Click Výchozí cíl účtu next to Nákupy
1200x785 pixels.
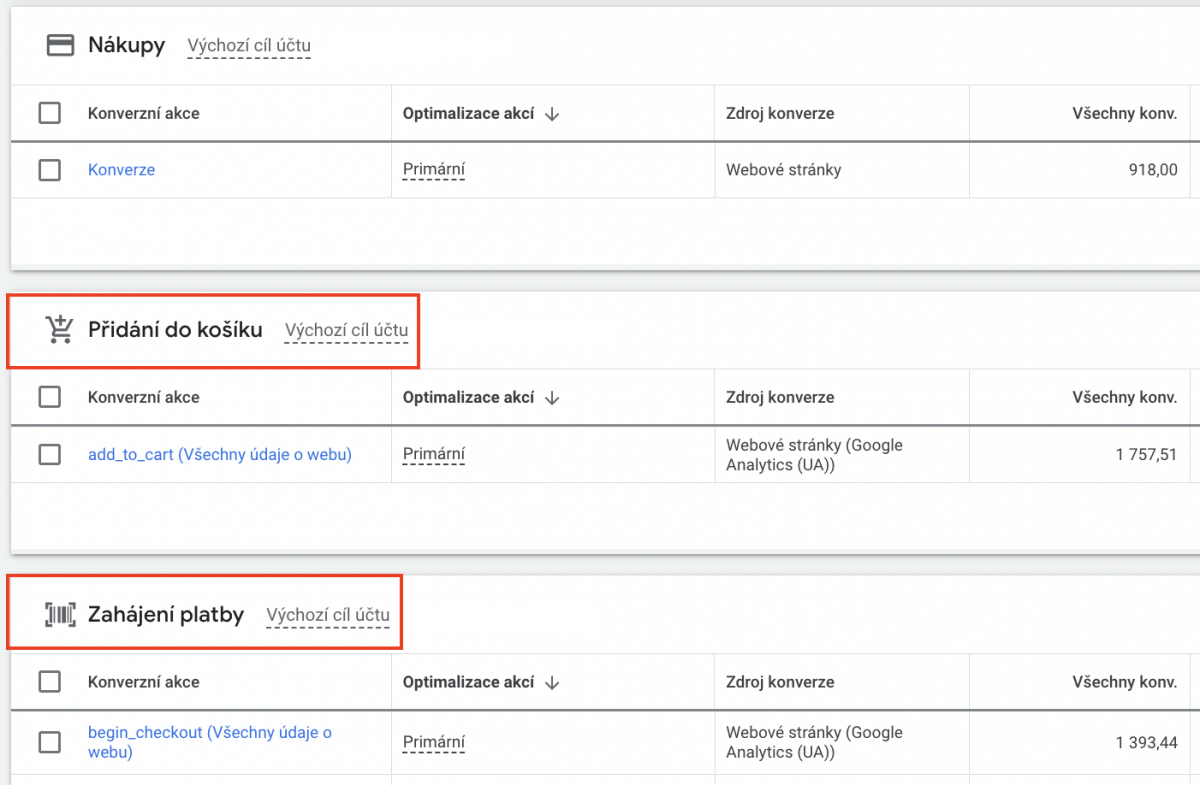[249, 45]
